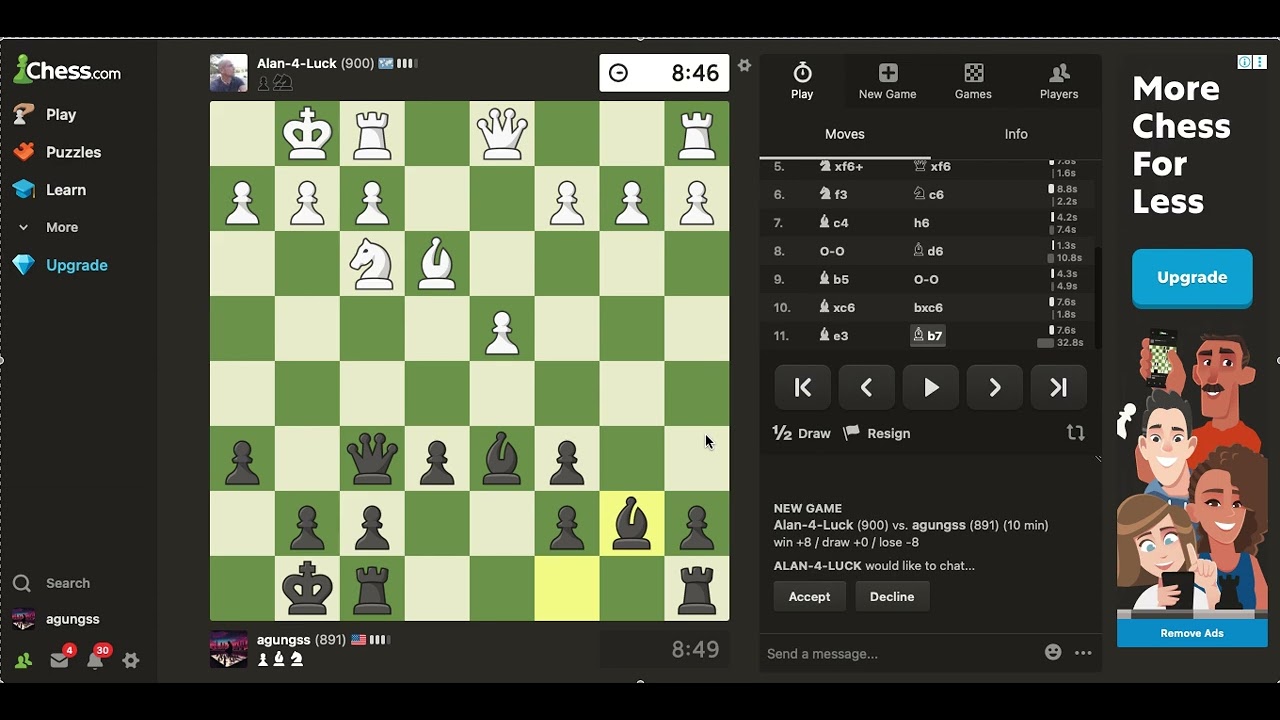Screen dimensions: 1280x720
Task: Select the white king piece
Action: 307,134
